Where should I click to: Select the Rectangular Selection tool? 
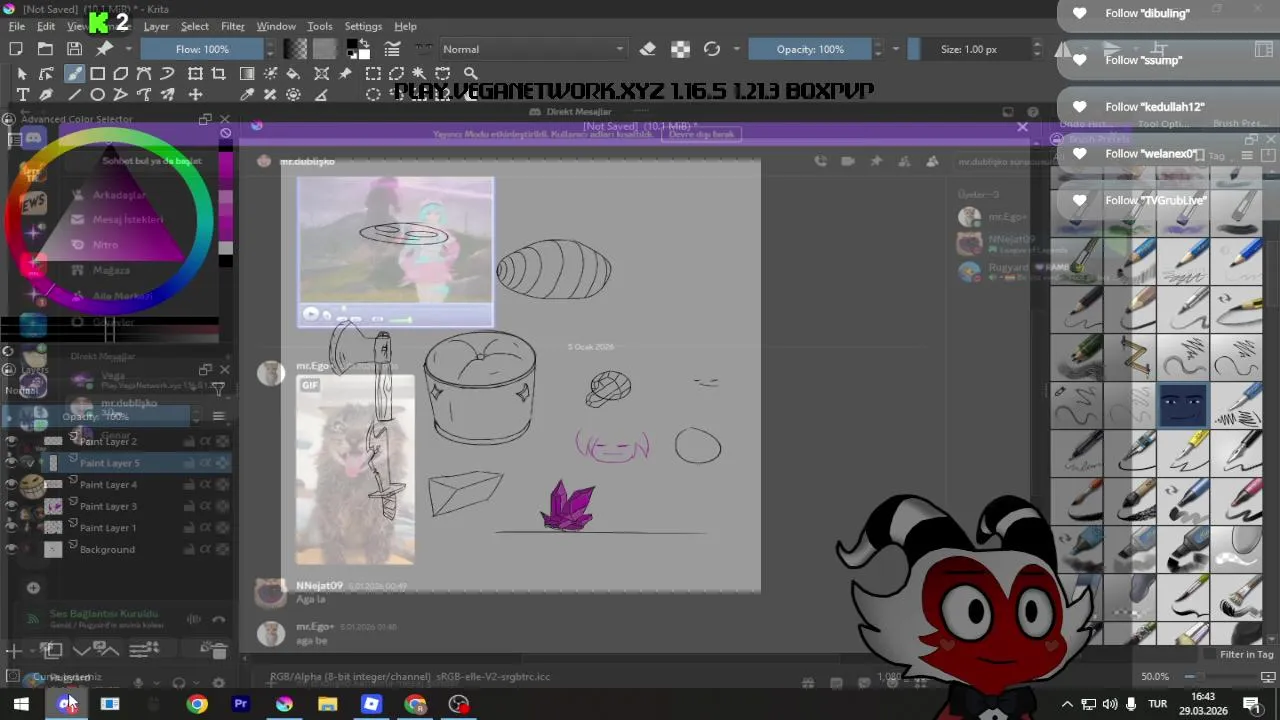tap(372, 73)
